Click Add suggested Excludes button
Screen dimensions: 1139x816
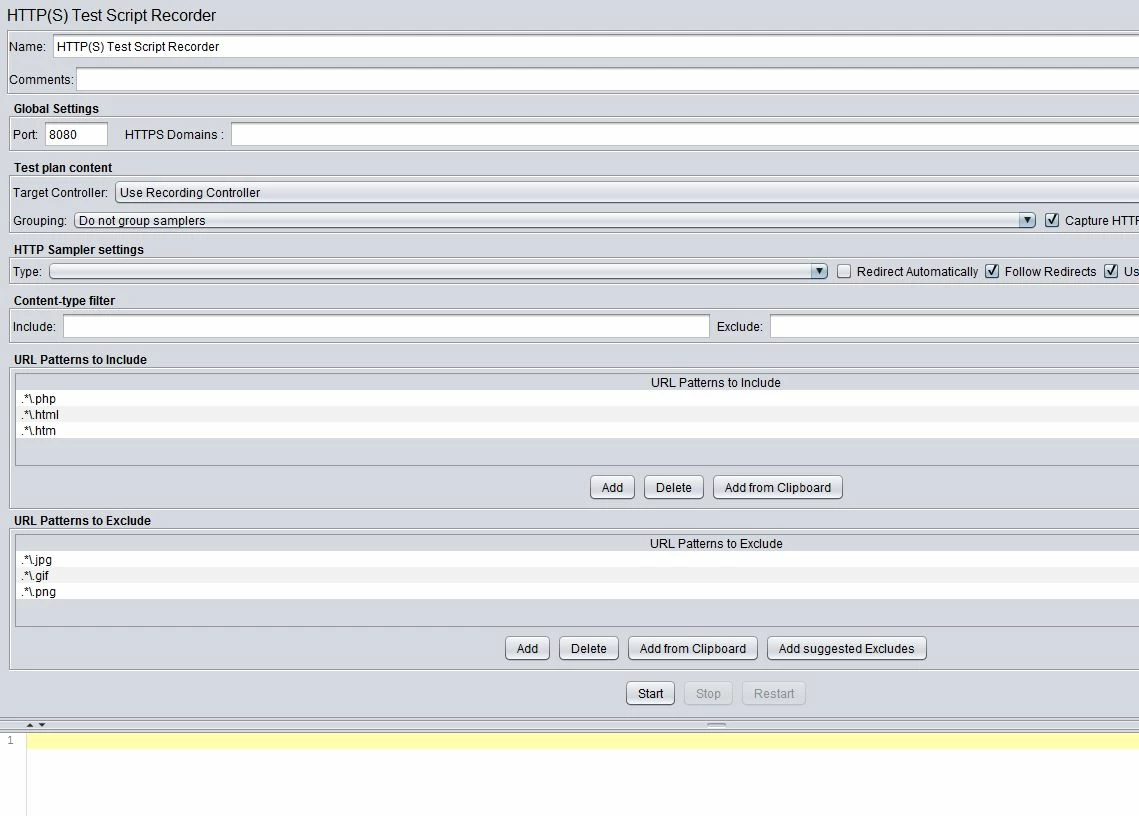click(846, 649)
